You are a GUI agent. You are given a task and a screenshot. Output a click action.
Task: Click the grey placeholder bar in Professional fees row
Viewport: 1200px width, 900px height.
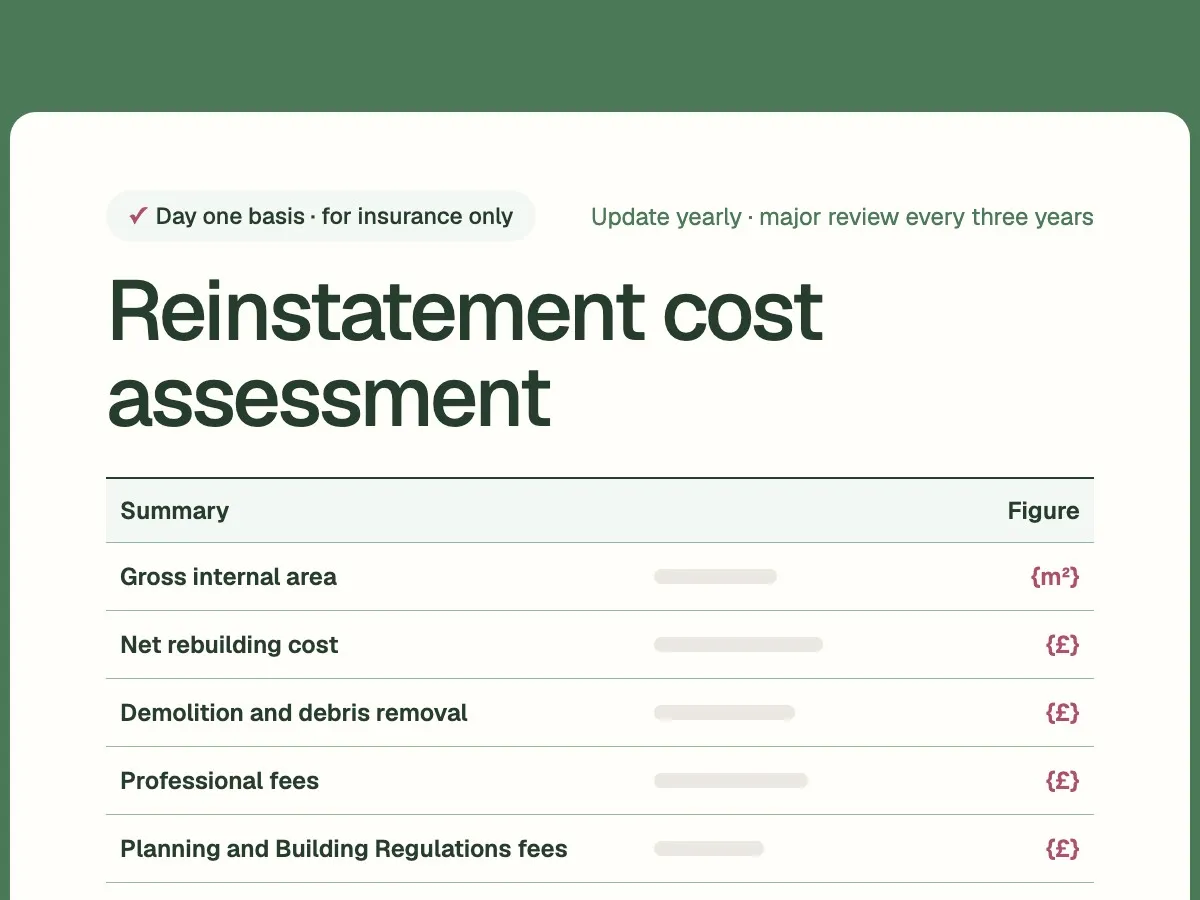(x=731, y=781)
